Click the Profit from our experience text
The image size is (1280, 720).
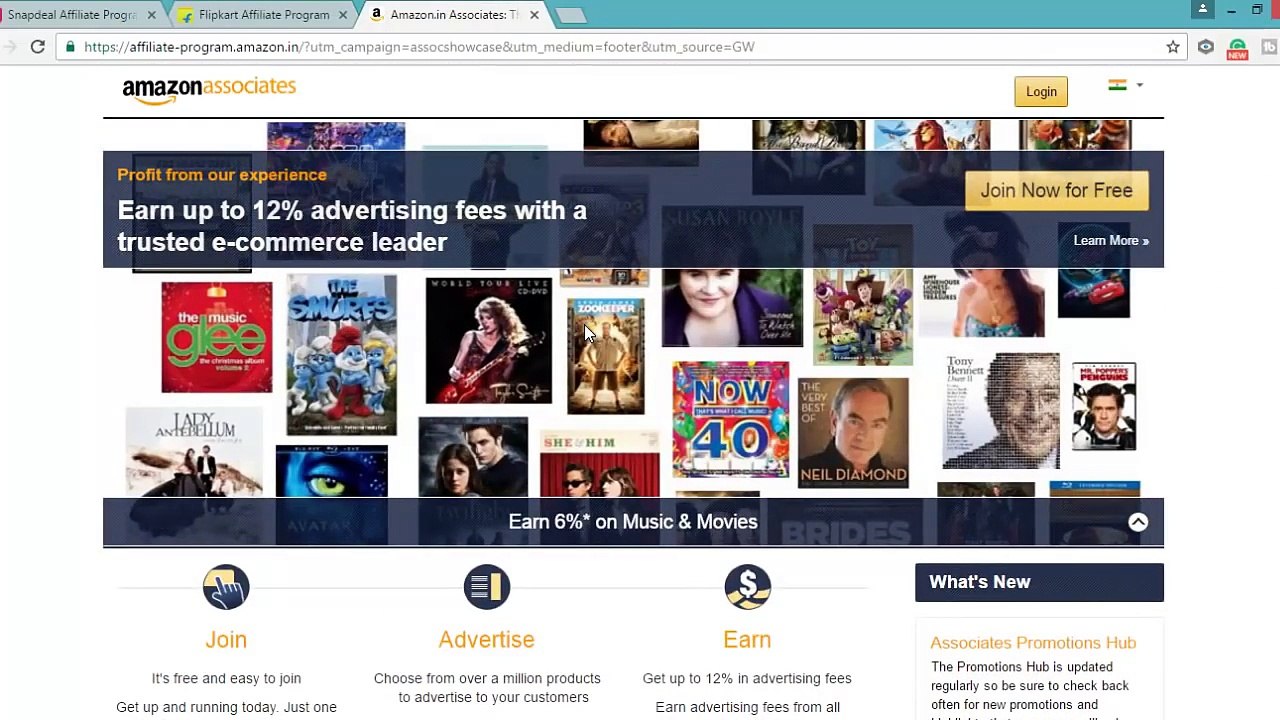[x=222, y=175]
